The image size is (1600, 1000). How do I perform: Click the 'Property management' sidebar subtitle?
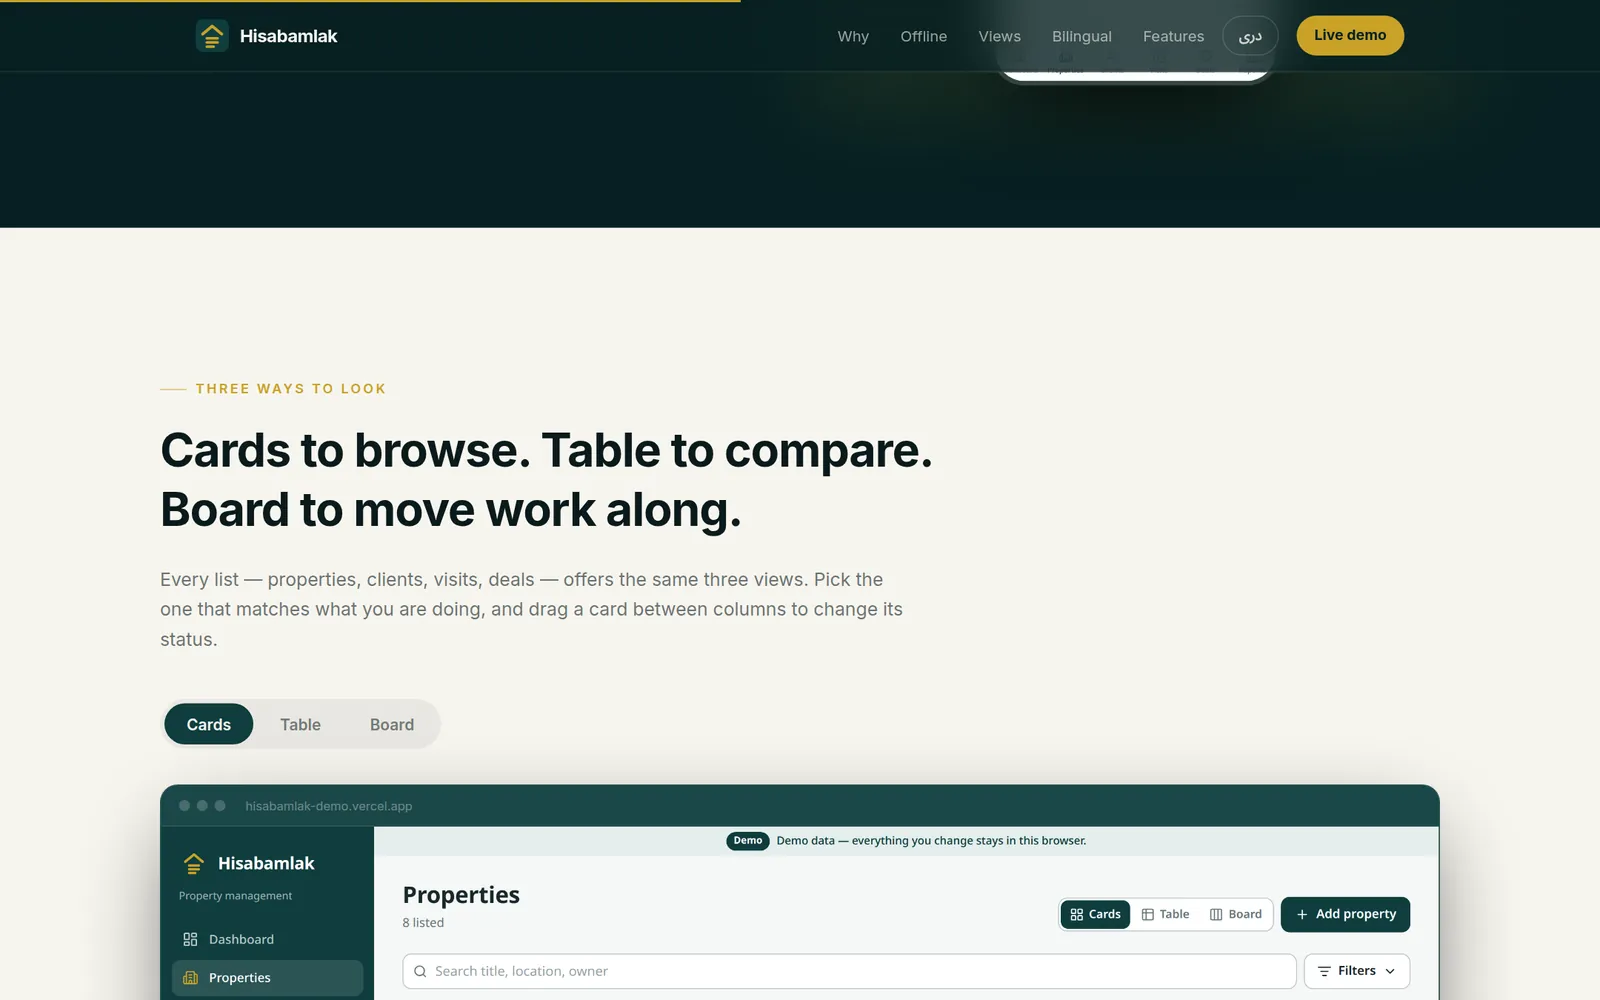click(235, 896)
